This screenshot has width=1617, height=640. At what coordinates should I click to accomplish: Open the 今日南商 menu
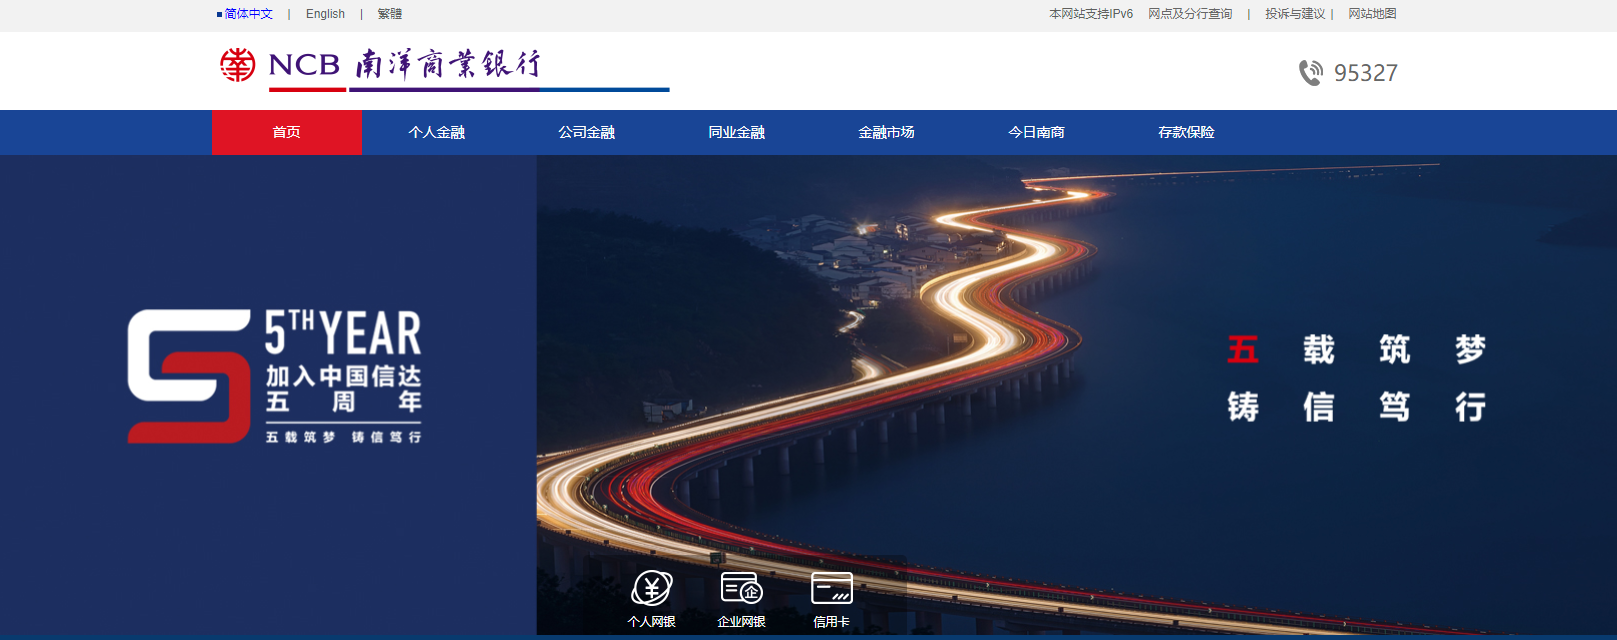[1037, 132]
